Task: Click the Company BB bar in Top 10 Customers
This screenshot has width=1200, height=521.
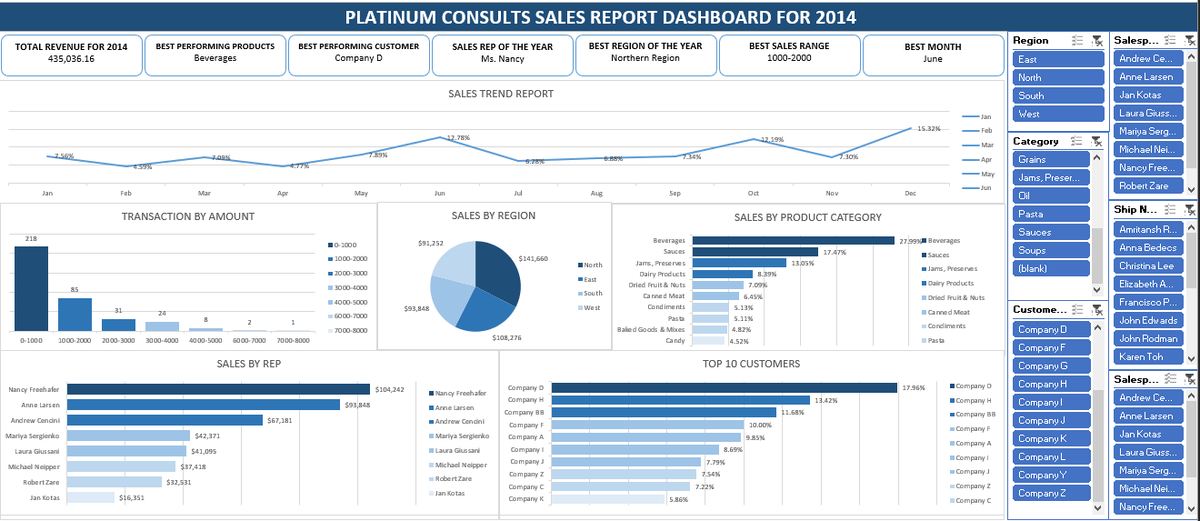Action: [x=664, y=412]
